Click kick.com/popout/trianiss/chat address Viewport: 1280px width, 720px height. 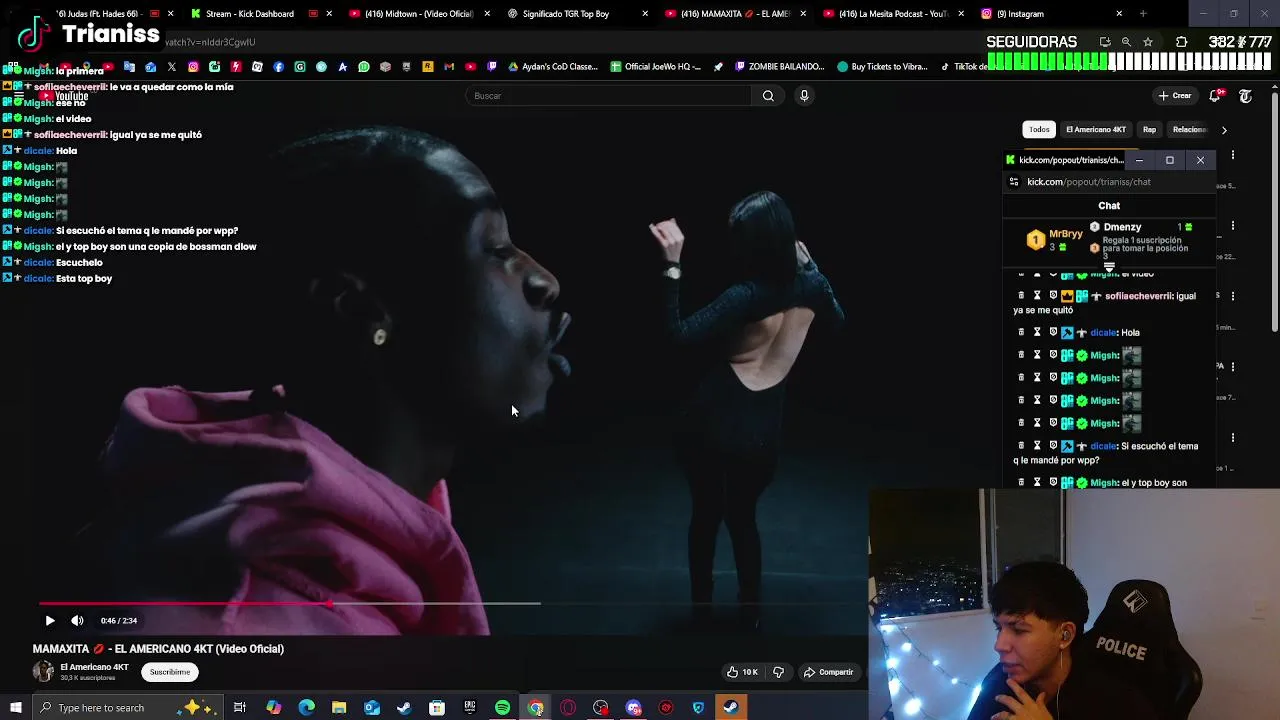1089,182
